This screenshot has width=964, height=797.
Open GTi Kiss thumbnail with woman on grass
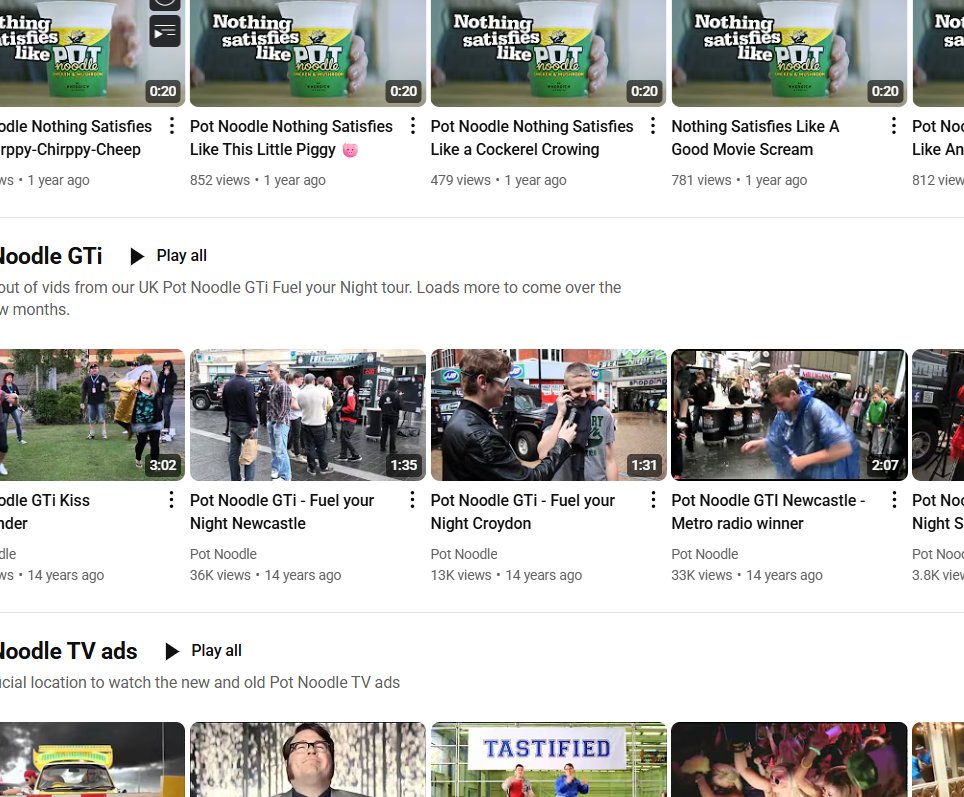coord(92,414)
